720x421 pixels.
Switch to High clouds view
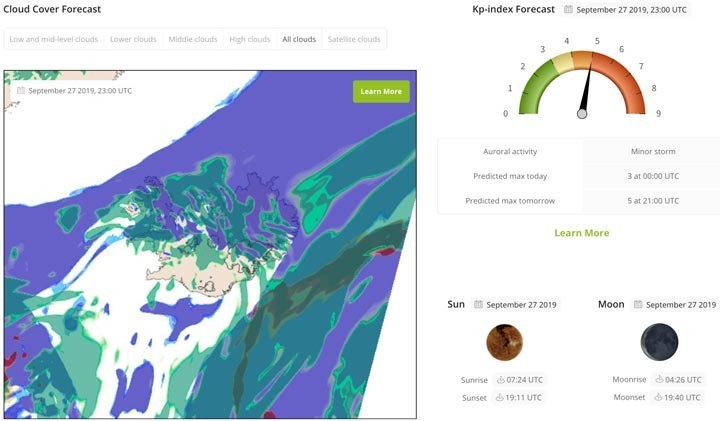(x=248, y=40)
